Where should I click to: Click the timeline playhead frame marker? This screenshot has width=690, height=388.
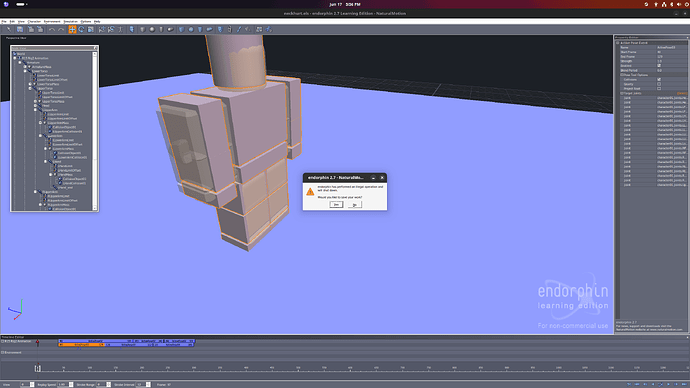(38, 368)
